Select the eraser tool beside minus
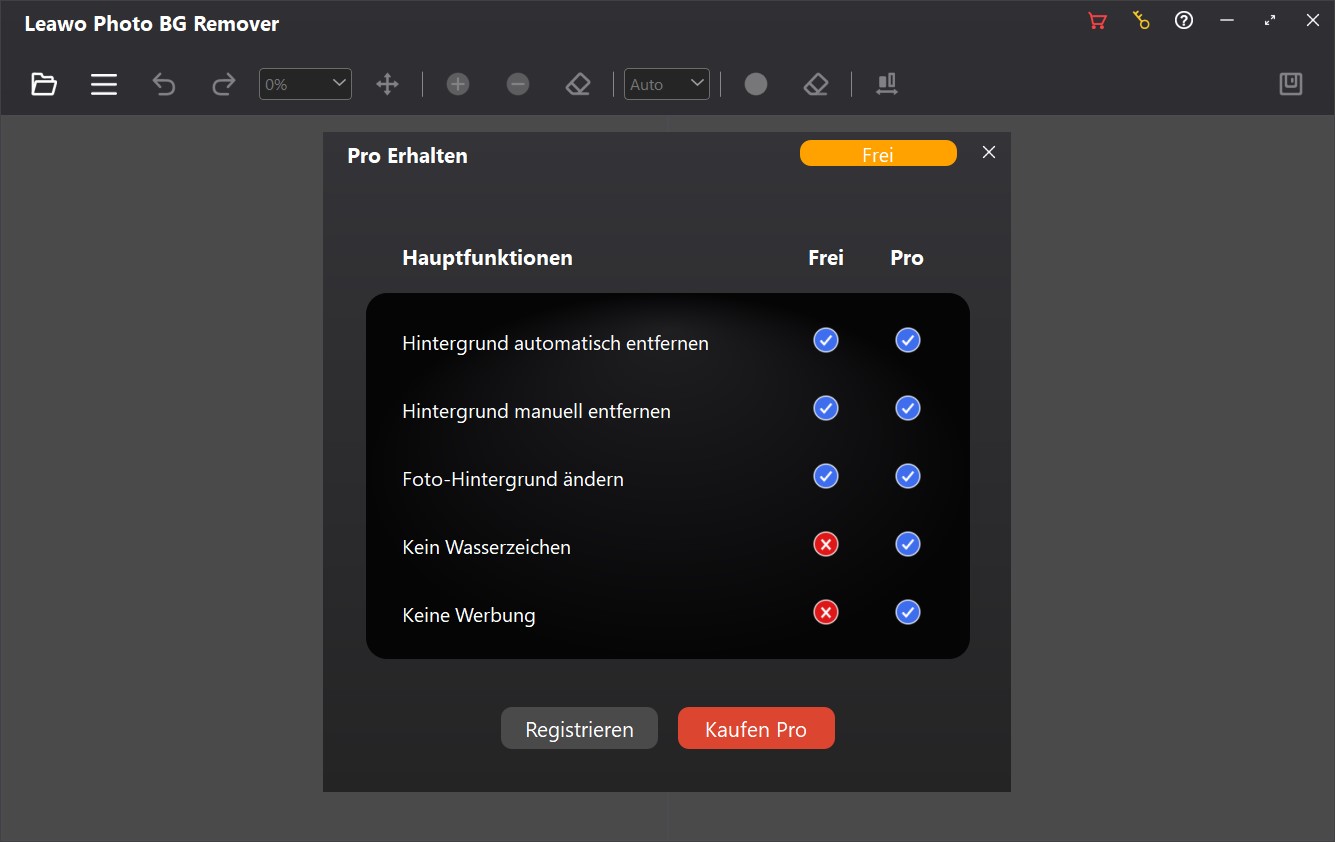This screenshot has width=1335, height=842. click(578, 85)
